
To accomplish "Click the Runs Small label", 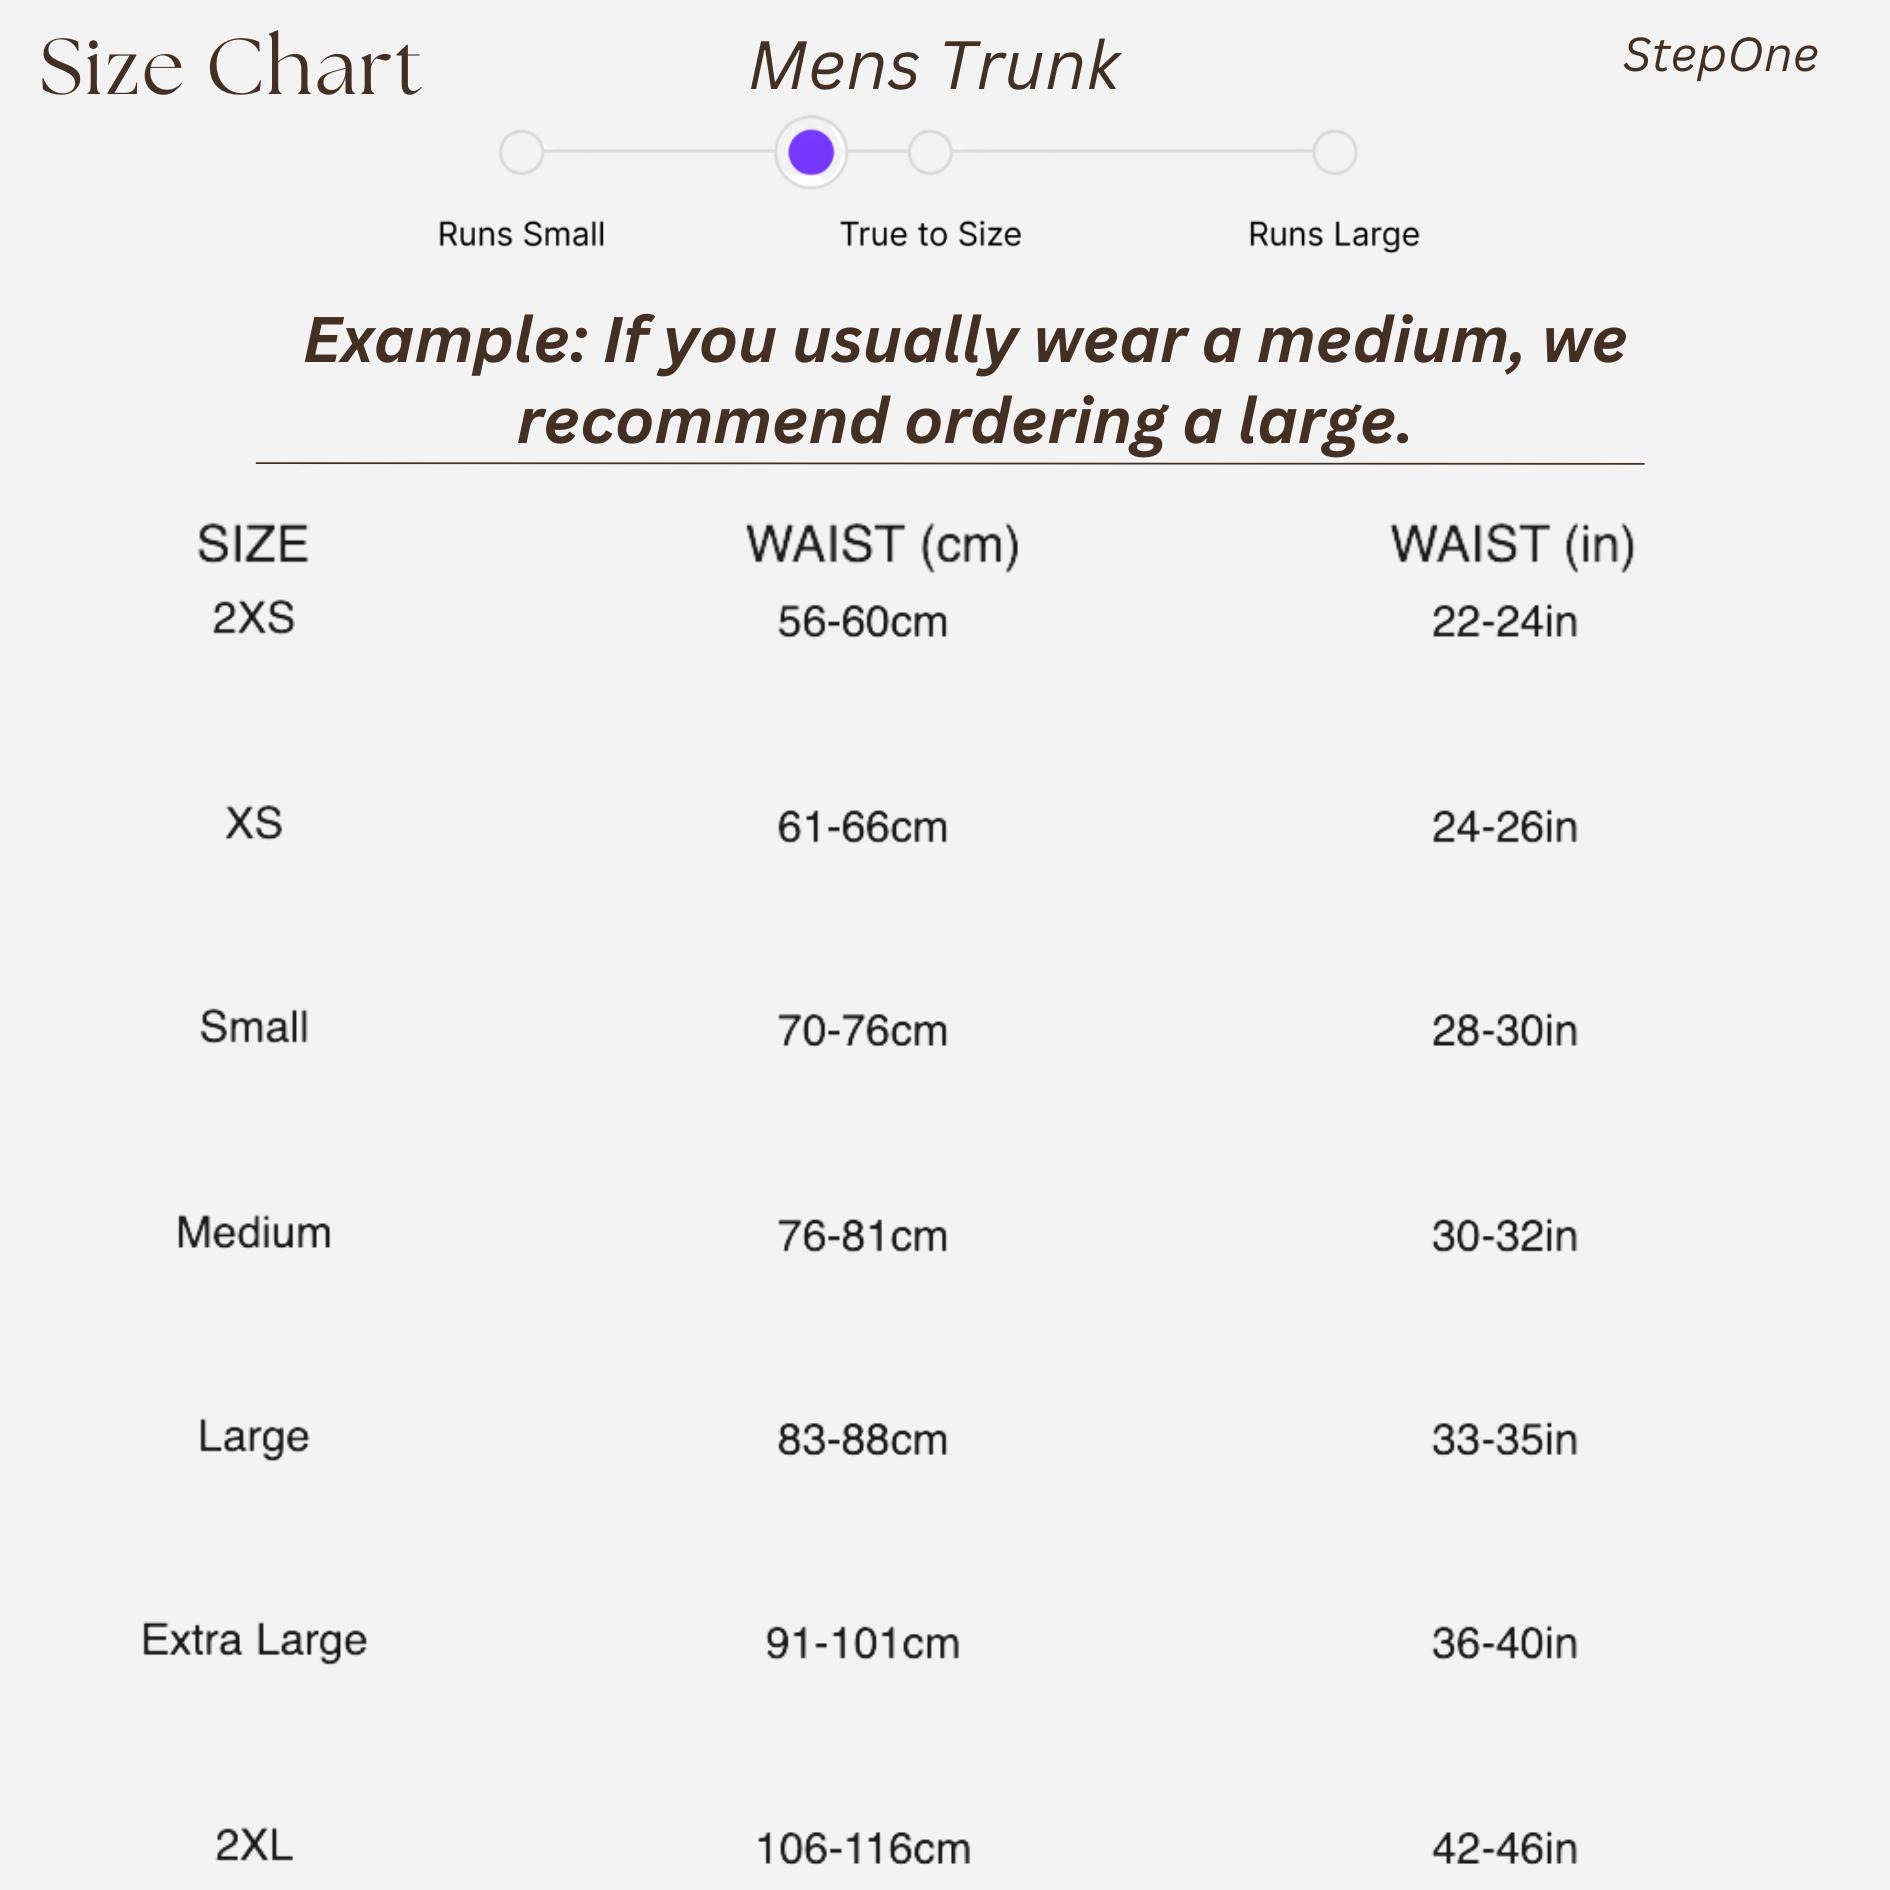I will (x=521, y=234).
